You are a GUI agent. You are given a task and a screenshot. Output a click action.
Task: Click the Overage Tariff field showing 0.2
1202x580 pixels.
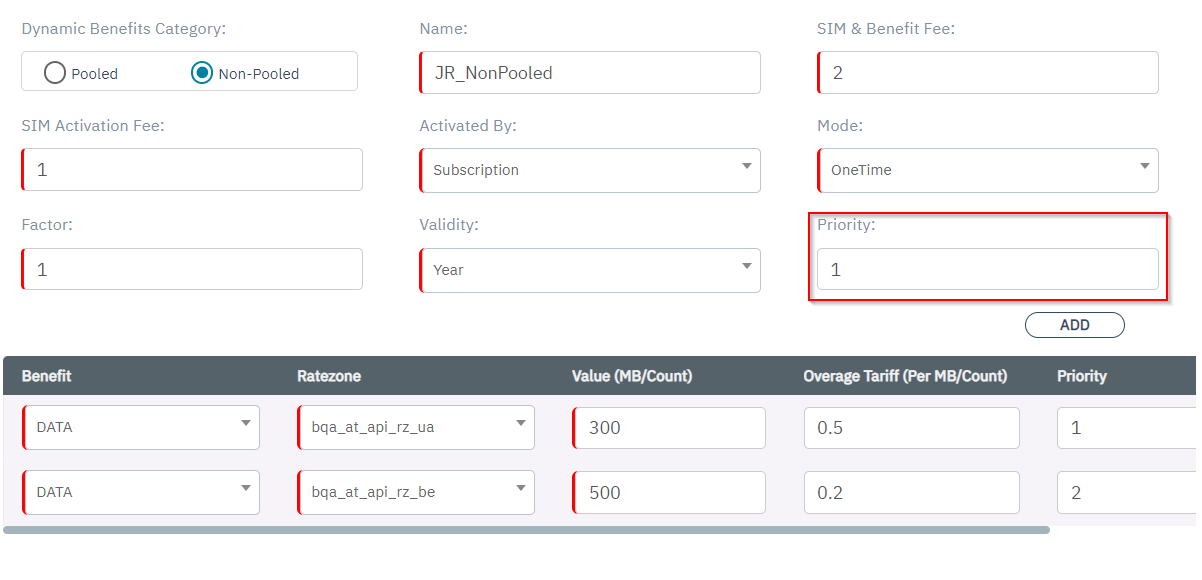[x=911, y=492]
